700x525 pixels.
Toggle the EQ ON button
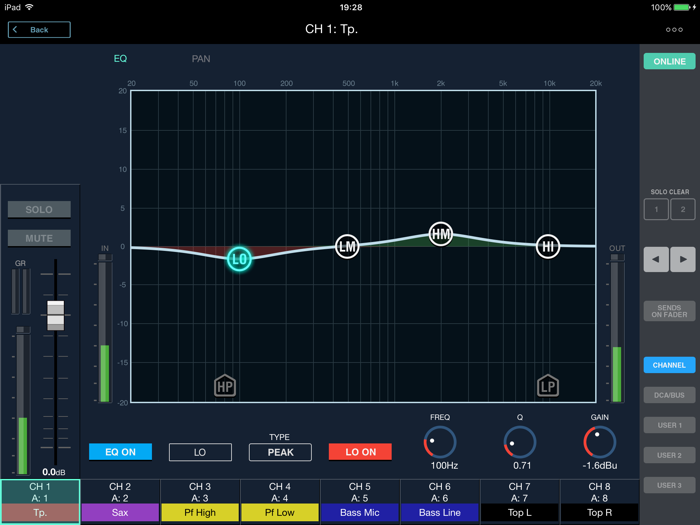click(121, 452)
